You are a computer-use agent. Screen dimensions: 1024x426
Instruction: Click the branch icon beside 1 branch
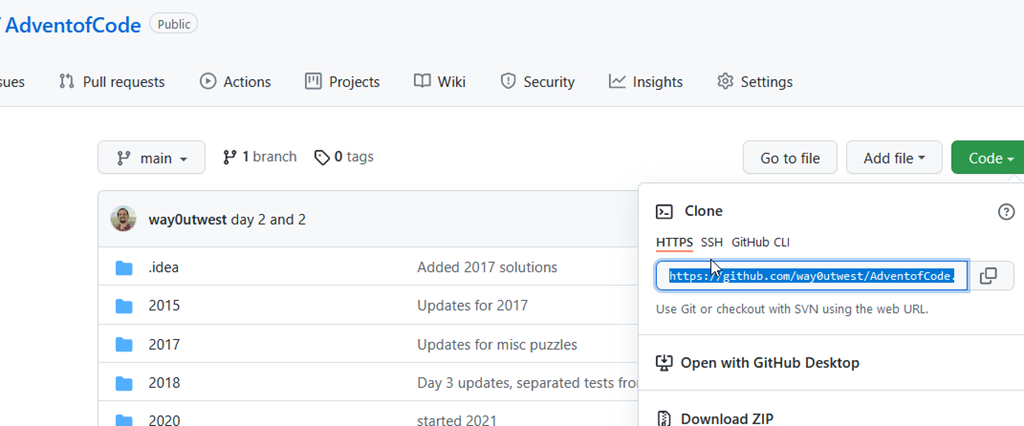click(x=230, y=157)
